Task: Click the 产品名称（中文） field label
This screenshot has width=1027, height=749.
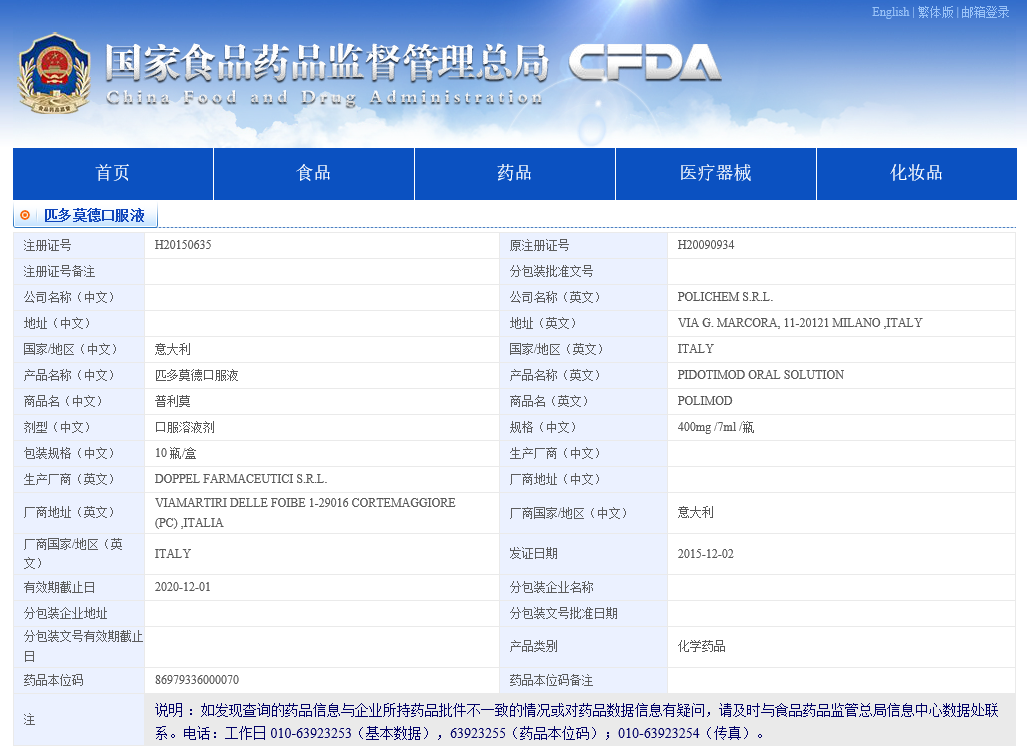Action: click(x=69, y=375)
